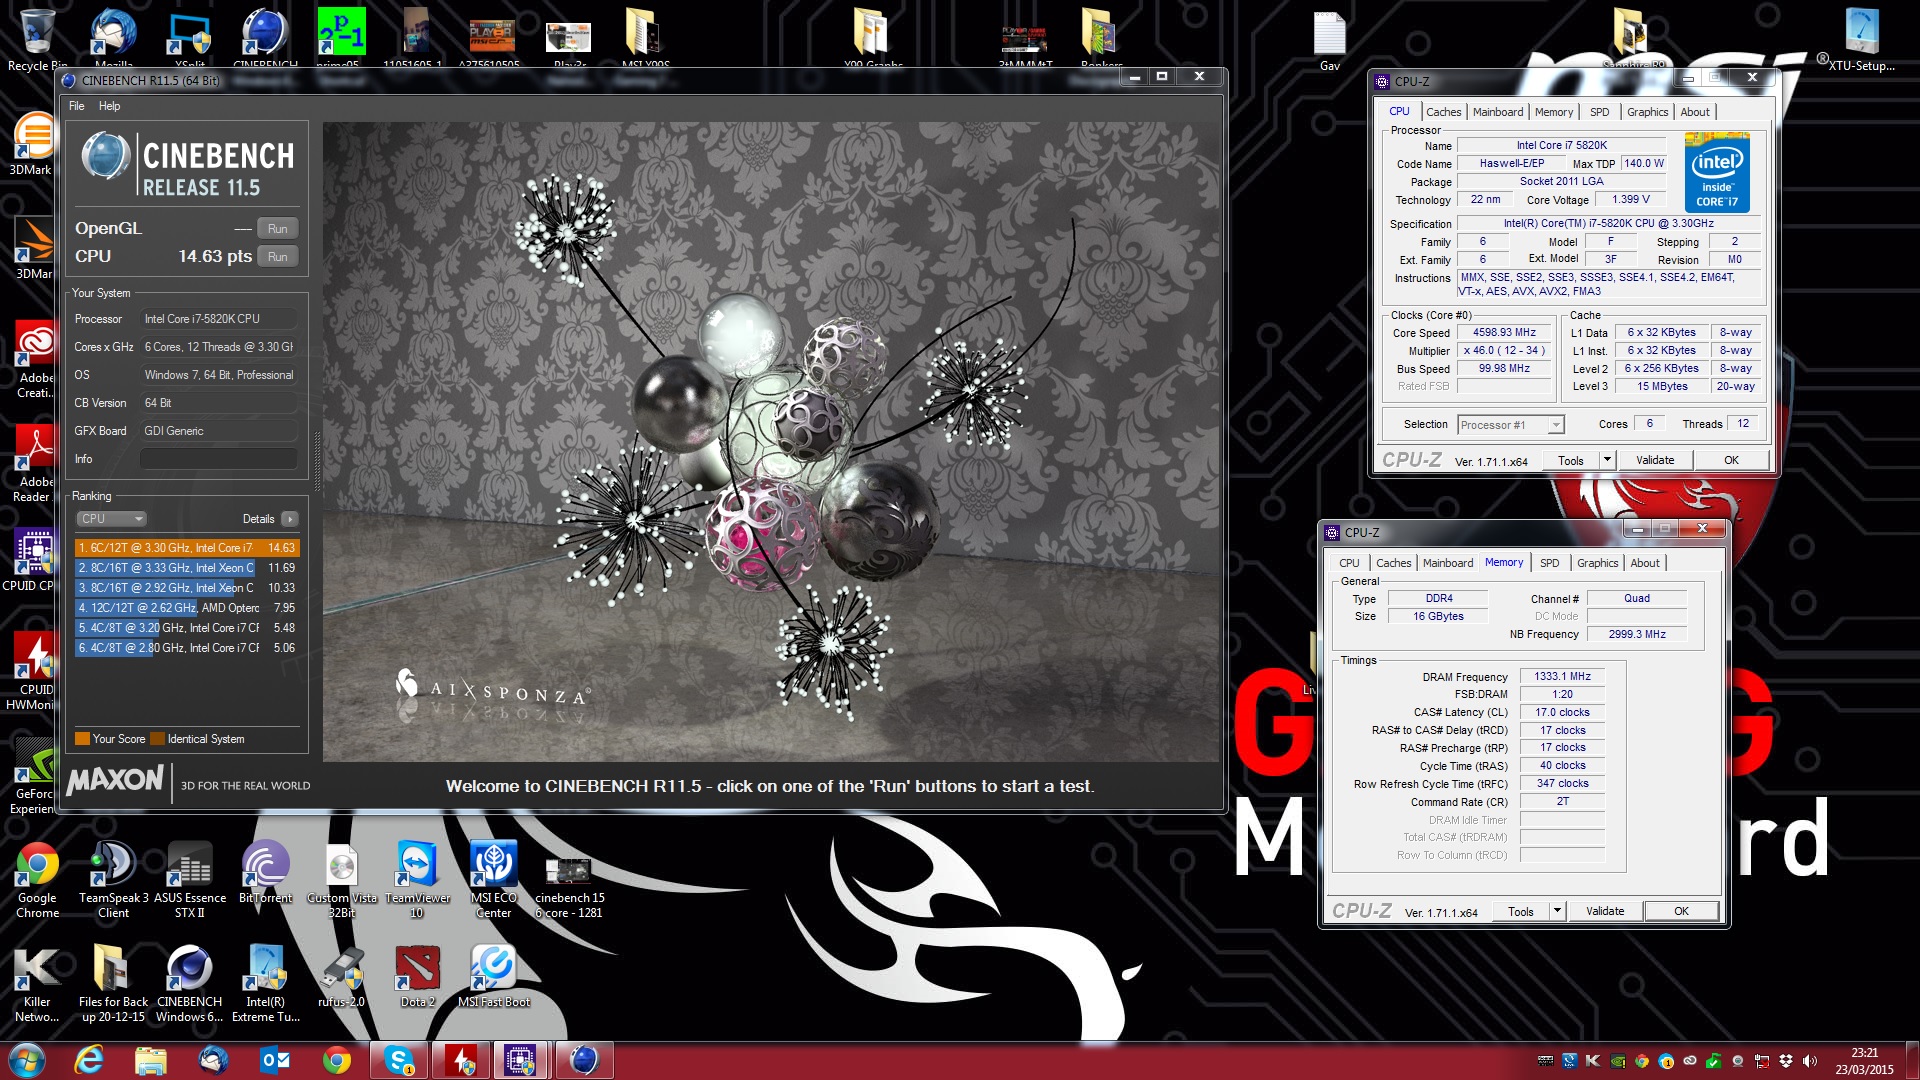
Task: Open Gav text file on desktop
Action: tap(1329, 40)
